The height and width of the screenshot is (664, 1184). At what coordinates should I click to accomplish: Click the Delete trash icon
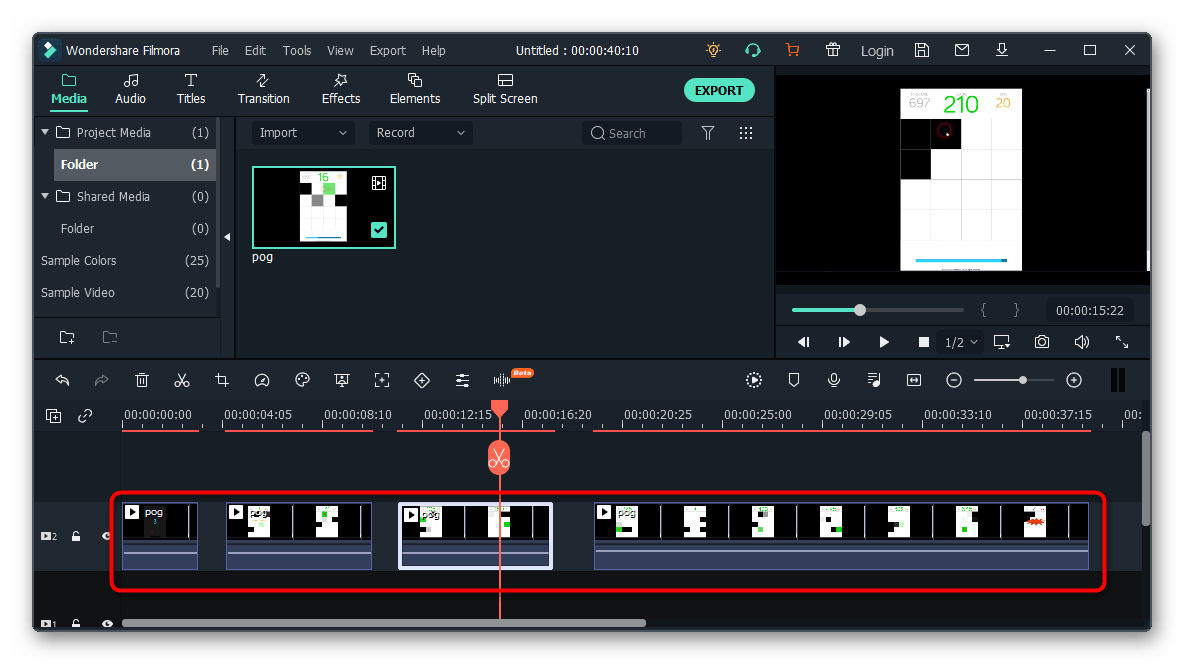(x=142, y=380)
